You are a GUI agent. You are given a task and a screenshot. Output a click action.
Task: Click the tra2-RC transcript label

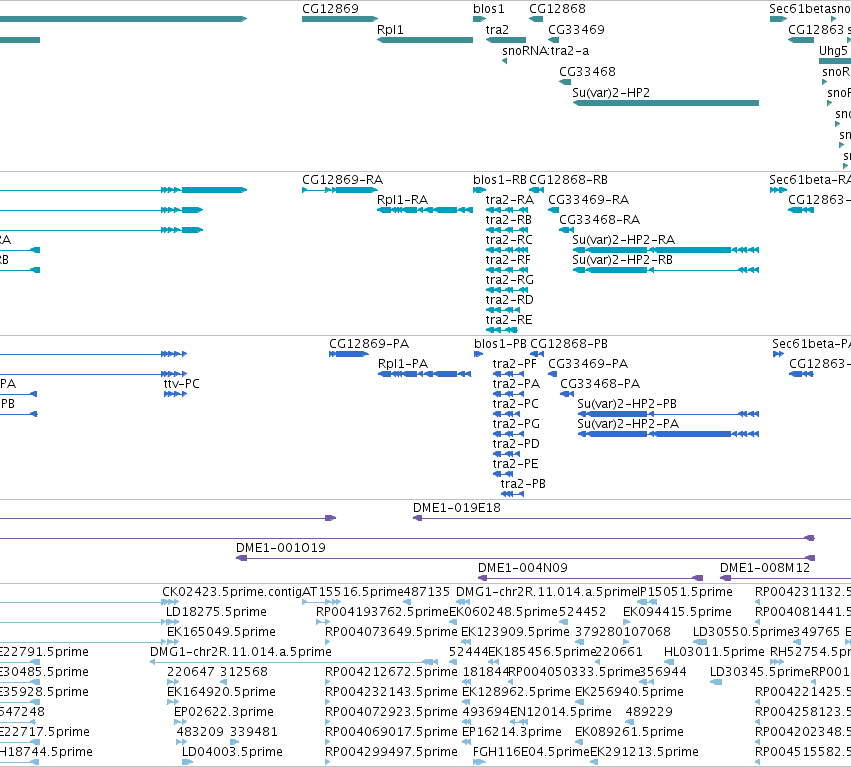coord(509,240)
